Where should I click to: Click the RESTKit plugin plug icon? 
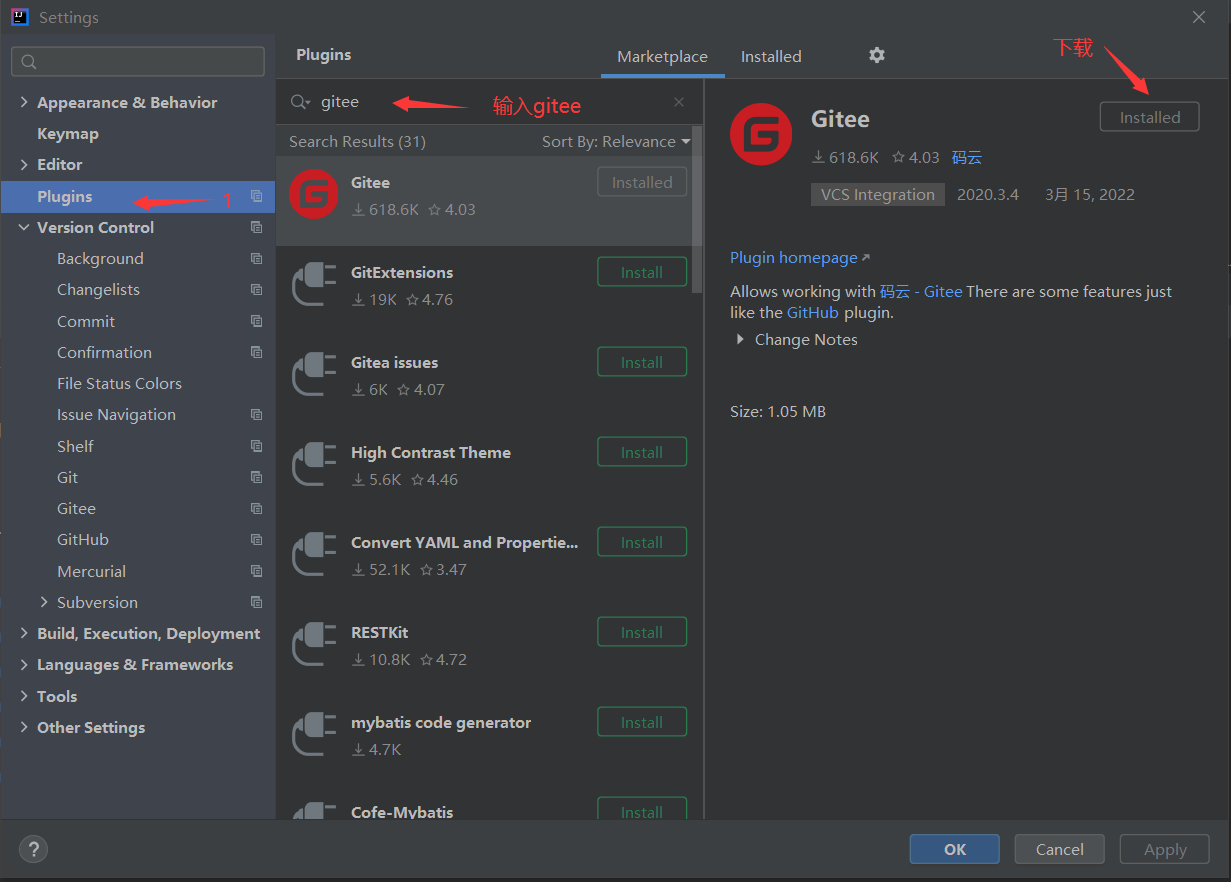click(x=314, y=645)
